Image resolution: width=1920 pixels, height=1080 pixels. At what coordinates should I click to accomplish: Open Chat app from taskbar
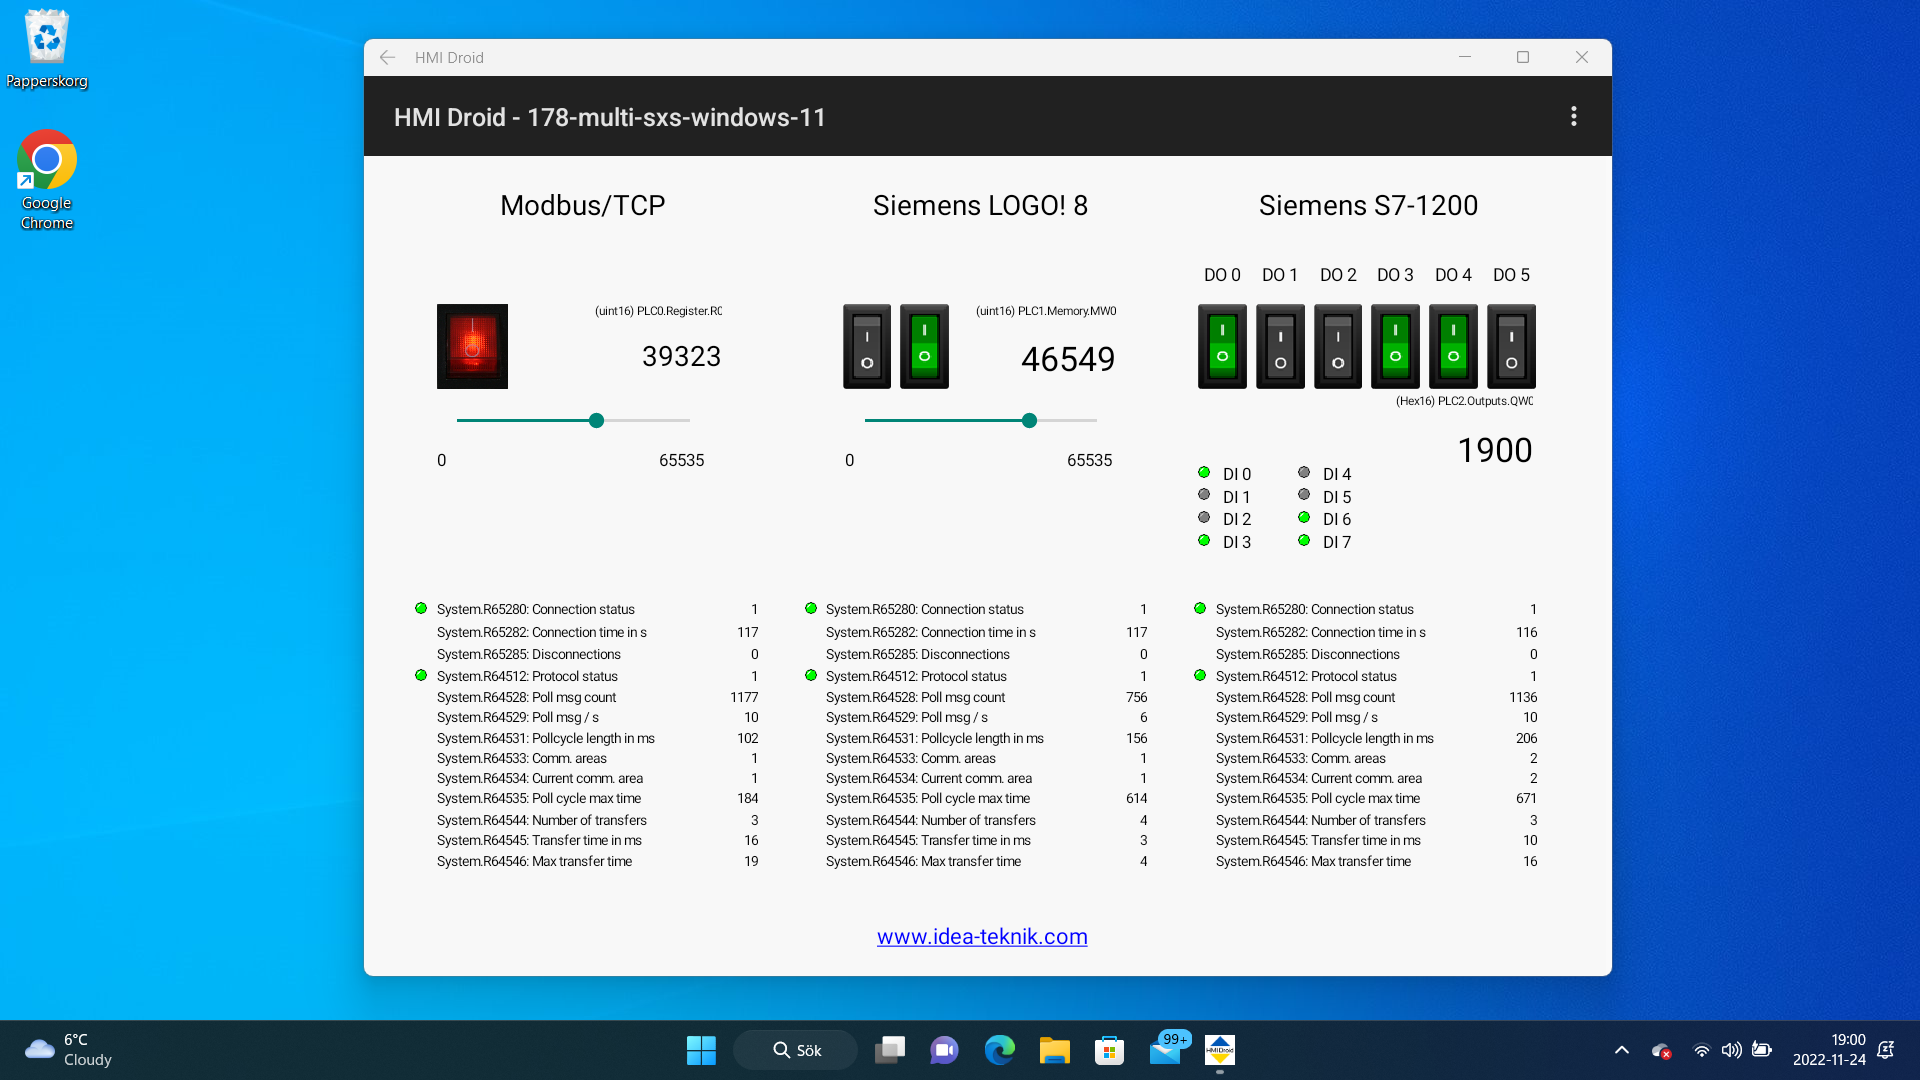(944, 1050)
